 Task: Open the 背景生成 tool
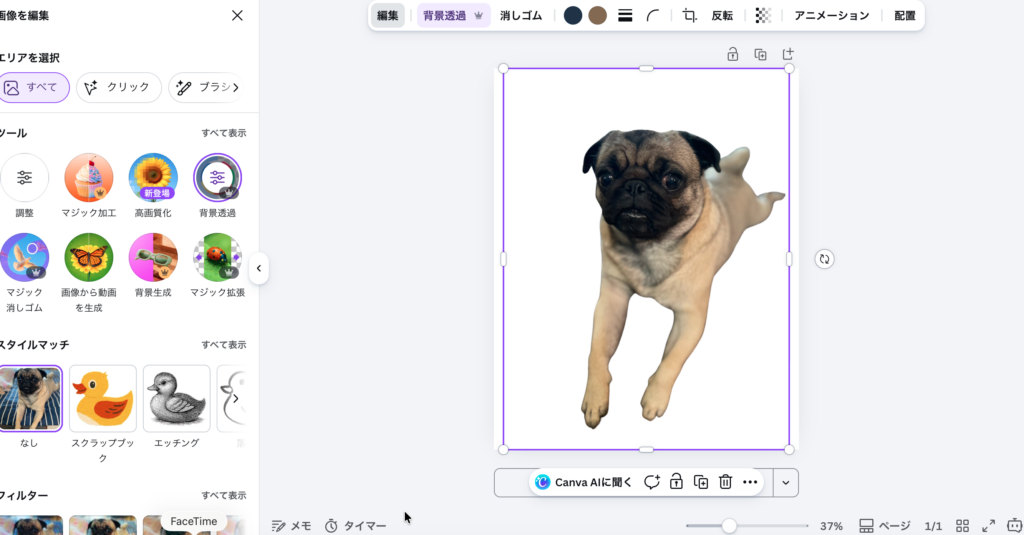(153, 257)
